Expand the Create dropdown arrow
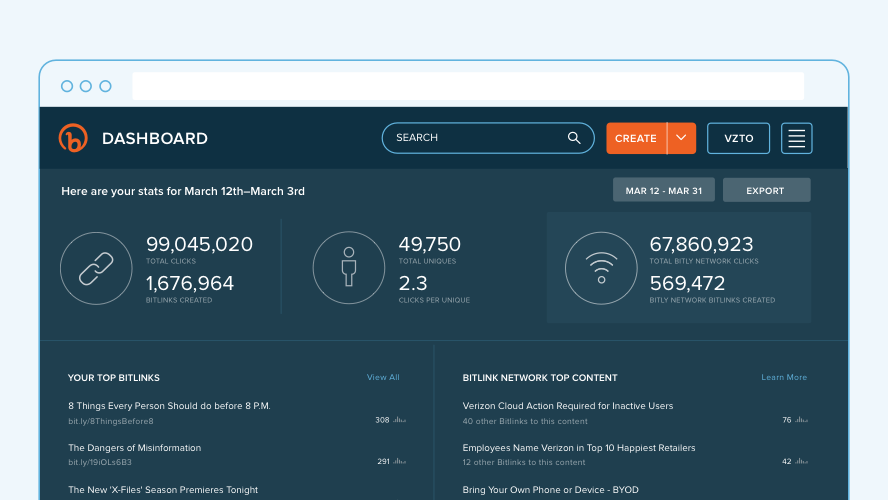Screen dimensions: 888x500 [x=681, y=138]
